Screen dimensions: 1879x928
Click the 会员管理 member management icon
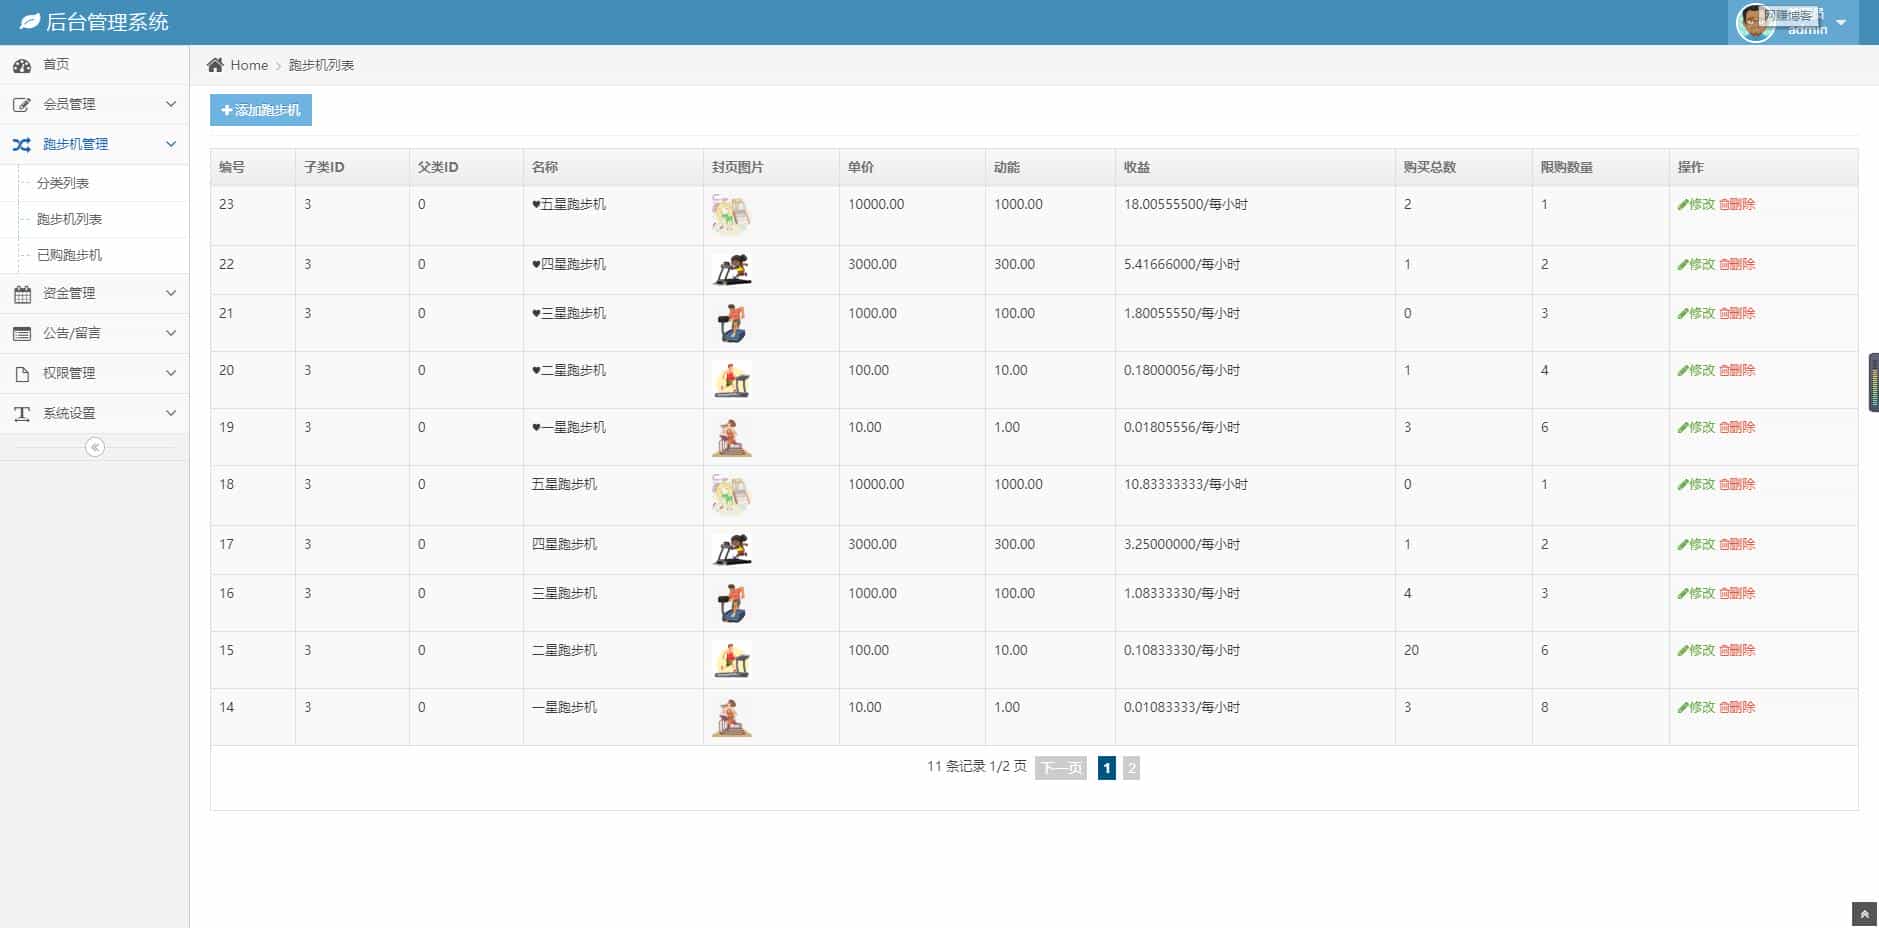(x=23, y=103)
